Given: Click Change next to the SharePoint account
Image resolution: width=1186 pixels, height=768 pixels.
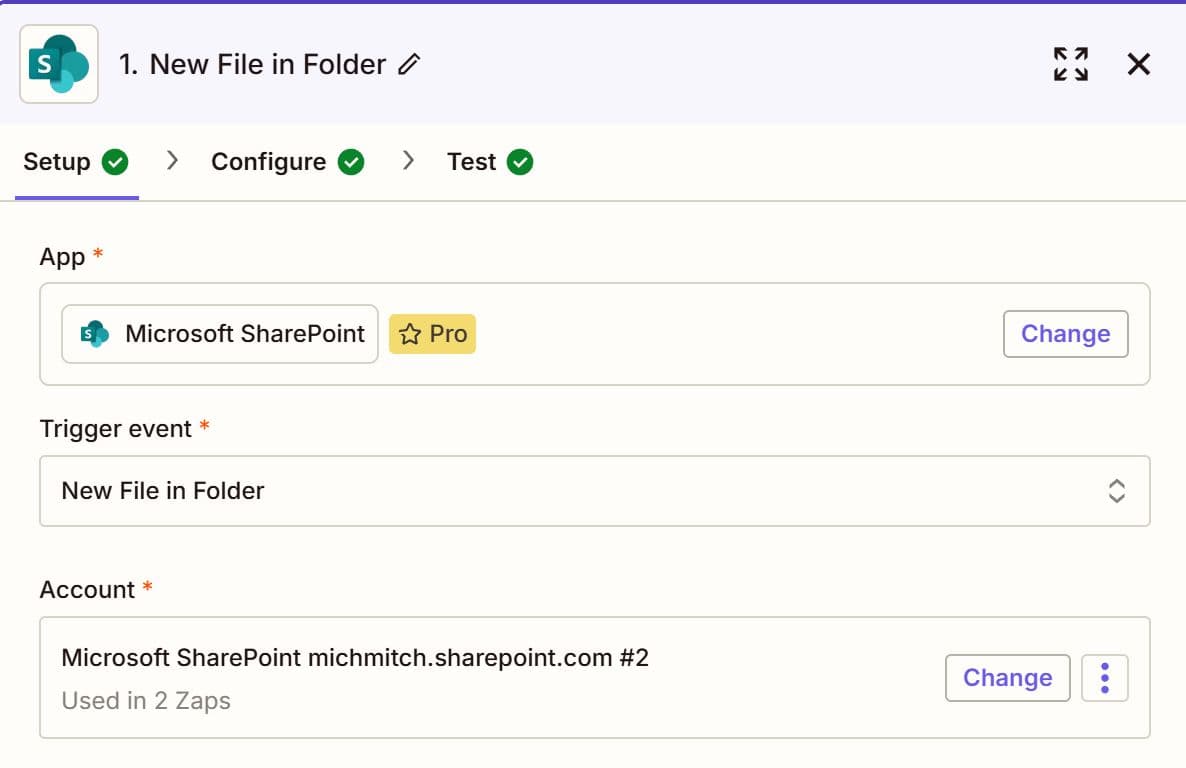Looking at the screenshot, I should pos(1007,677).
